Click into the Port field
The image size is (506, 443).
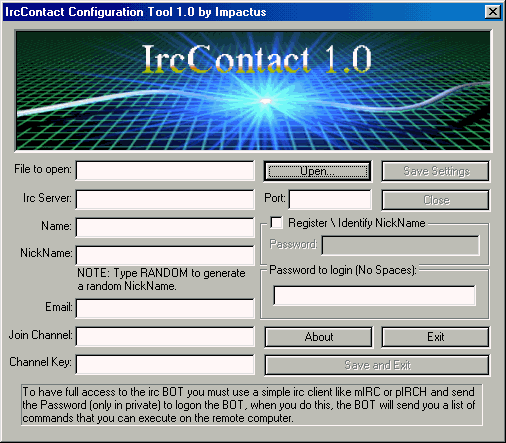330,199
